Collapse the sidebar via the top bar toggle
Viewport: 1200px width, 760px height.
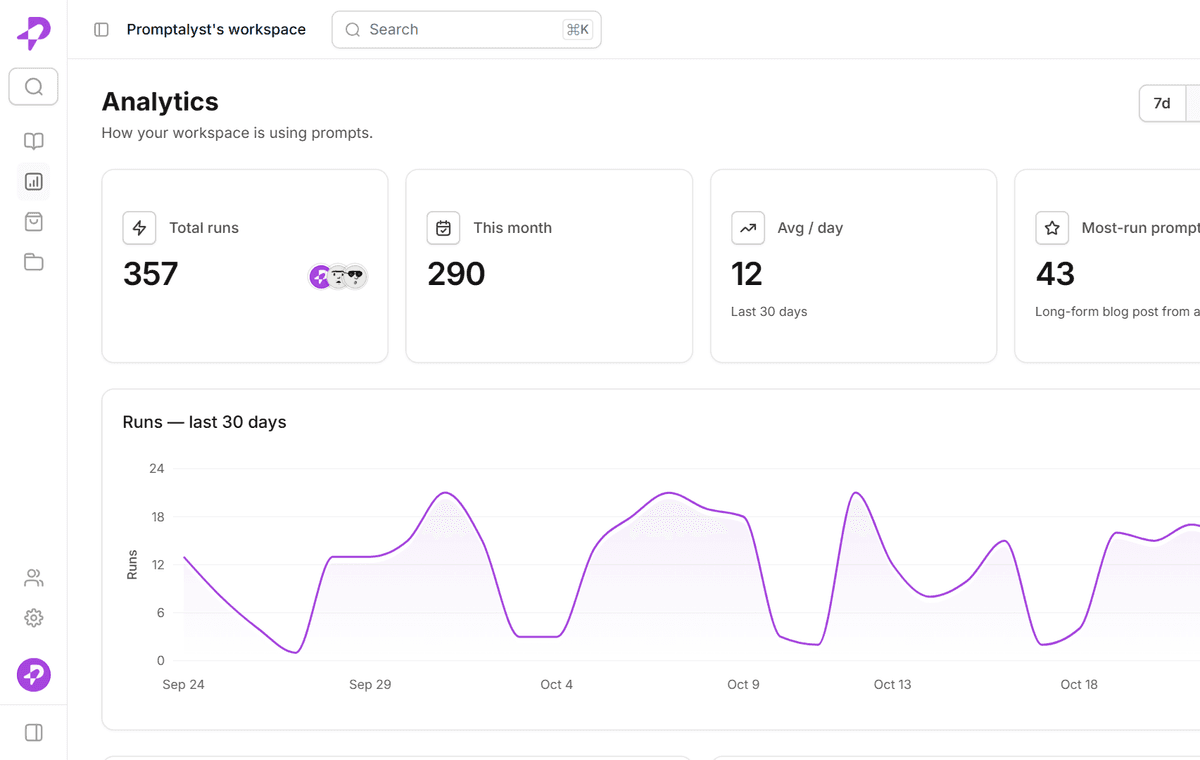(x=101, y=30)
